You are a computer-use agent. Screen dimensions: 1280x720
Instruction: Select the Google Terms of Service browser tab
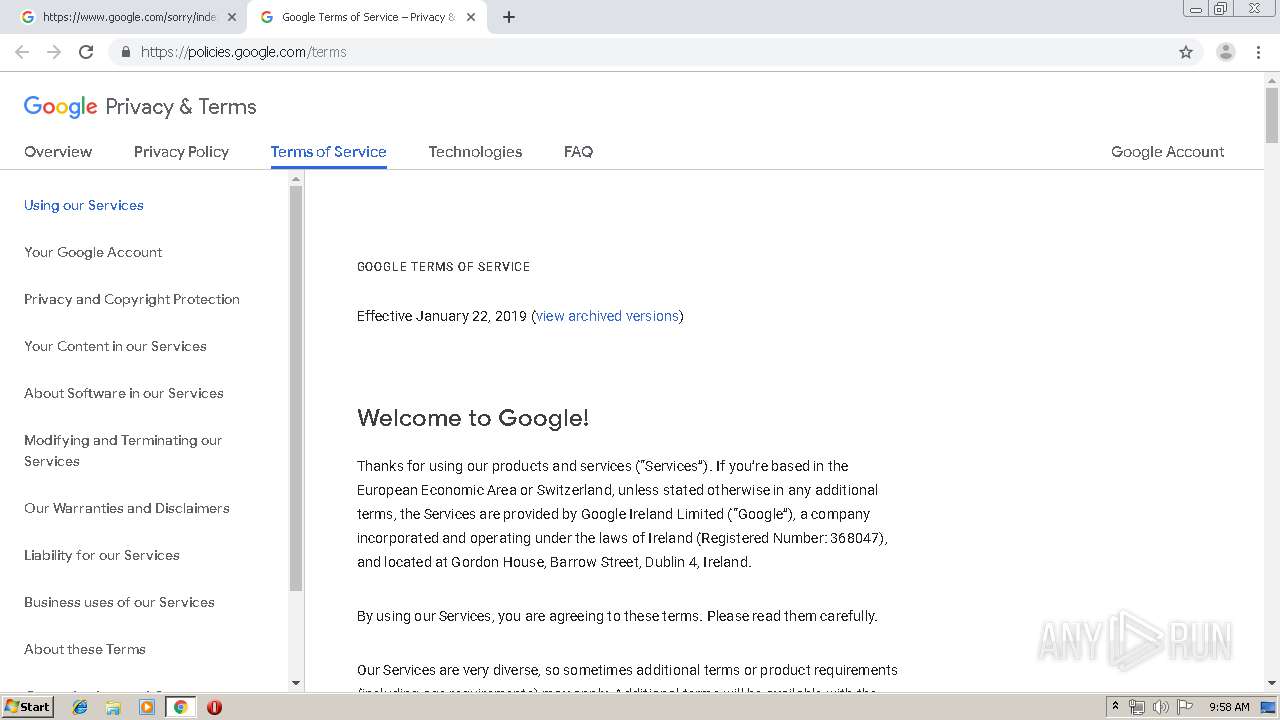(x=366, y=17)
